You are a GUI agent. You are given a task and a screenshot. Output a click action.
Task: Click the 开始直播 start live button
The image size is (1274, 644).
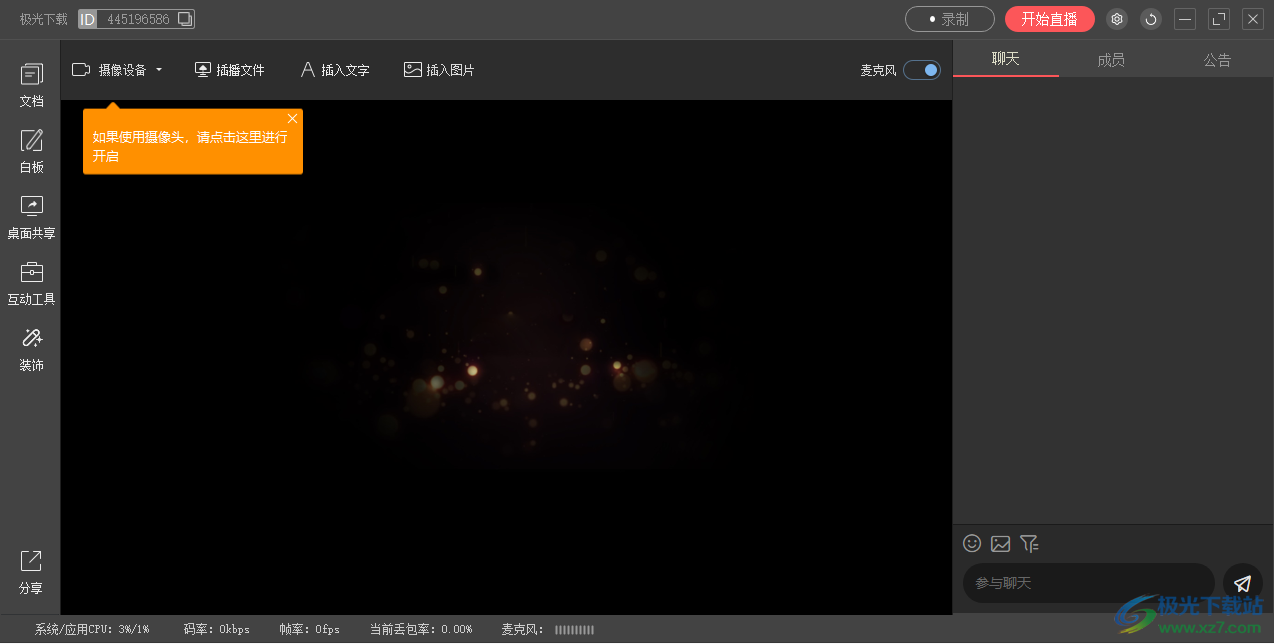[x=1049, y=19]
